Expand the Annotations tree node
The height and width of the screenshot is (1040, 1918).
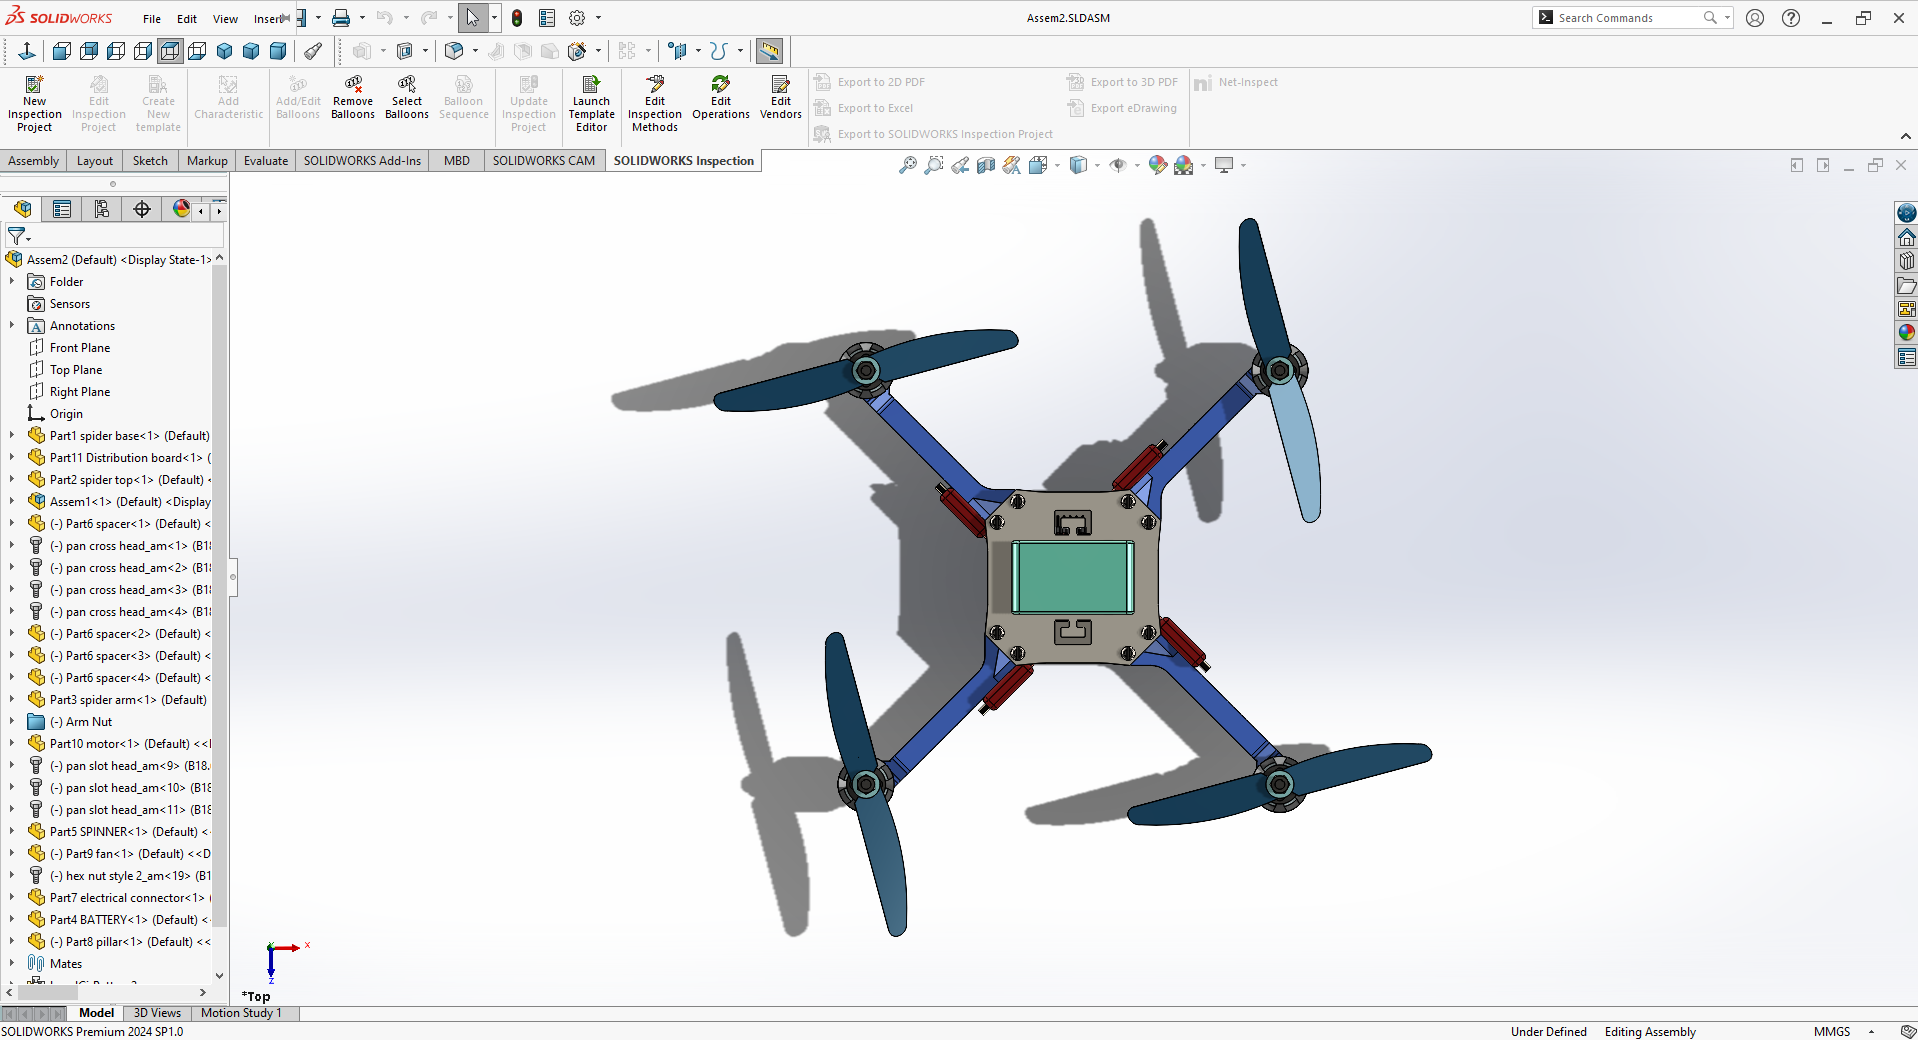point(12,326)
